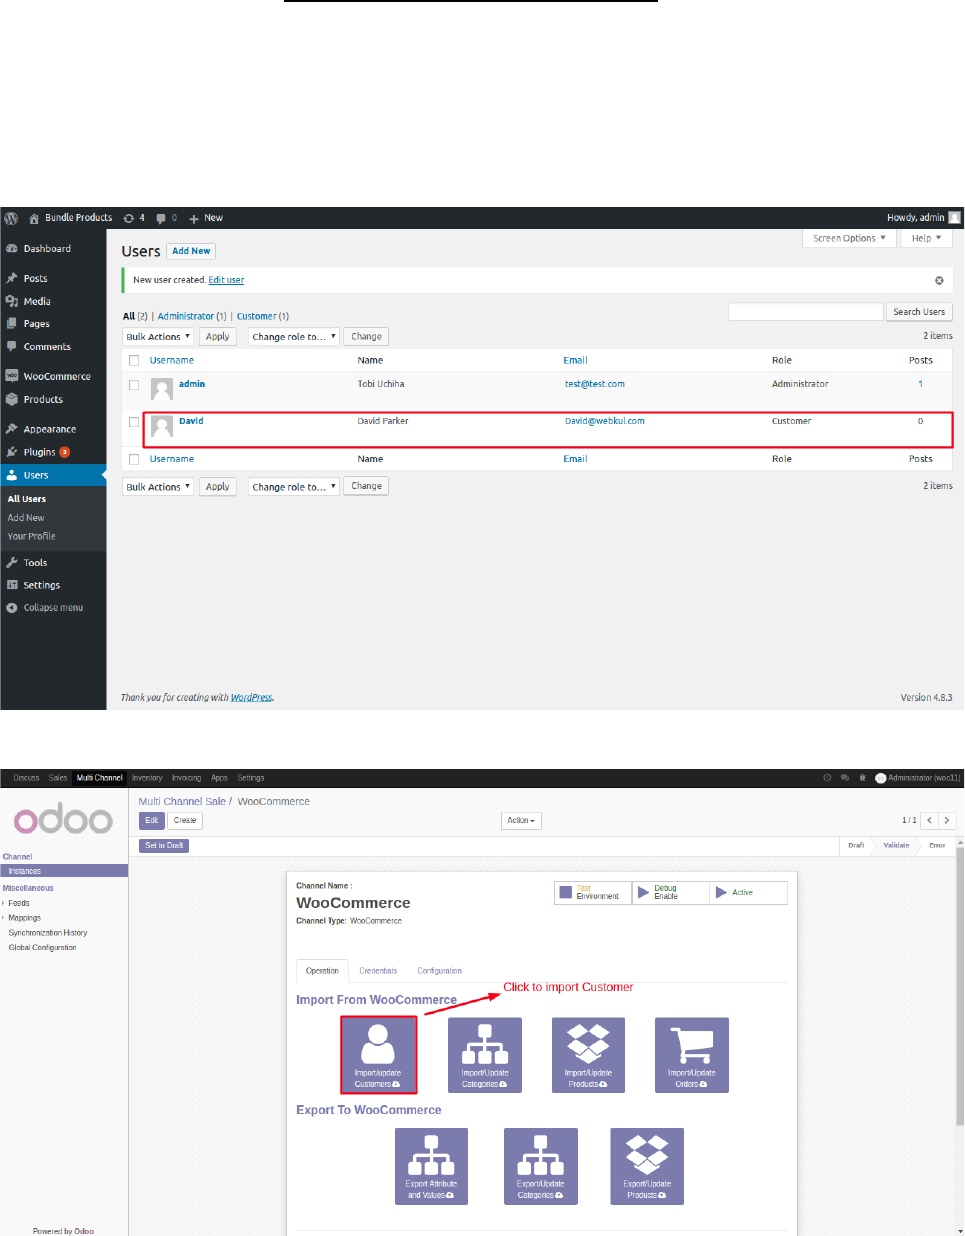965x1236 pixels.
Task: Expand the Help tab
Action: click(926, 238)
